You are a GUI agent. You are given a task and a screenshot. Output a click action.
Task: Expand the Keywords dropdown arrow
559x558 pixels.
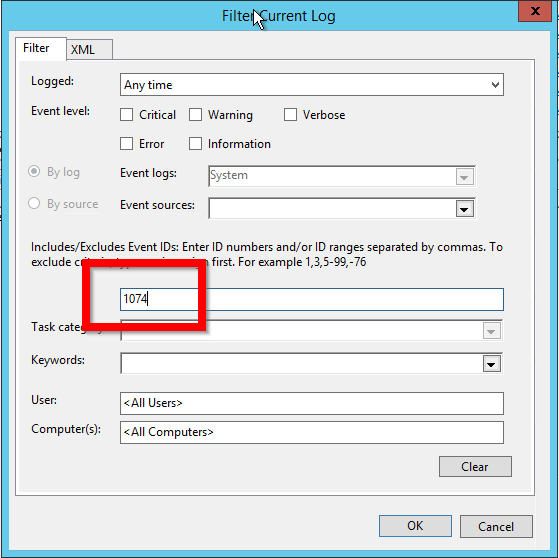(491, 364)
